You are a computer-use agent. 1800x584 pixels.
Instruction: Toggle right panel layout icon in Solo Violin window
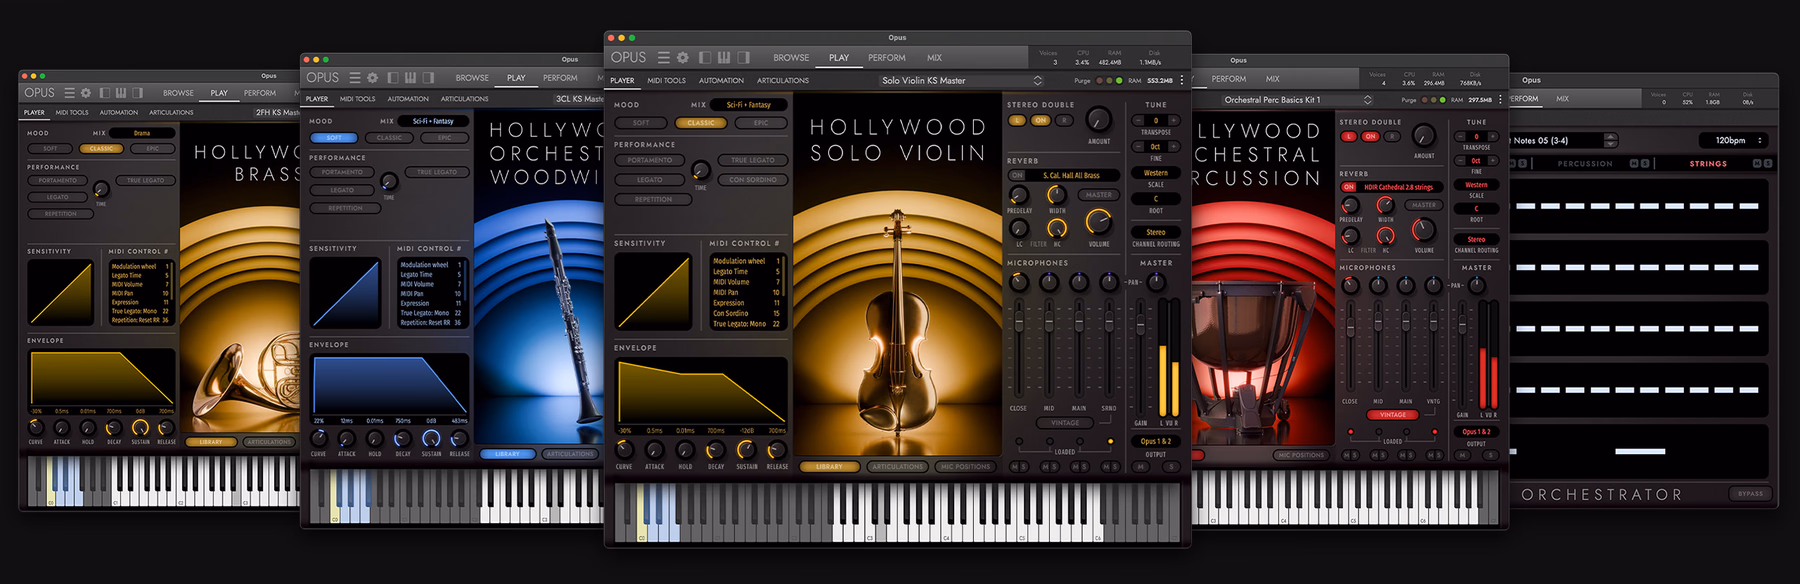point(743,58)
